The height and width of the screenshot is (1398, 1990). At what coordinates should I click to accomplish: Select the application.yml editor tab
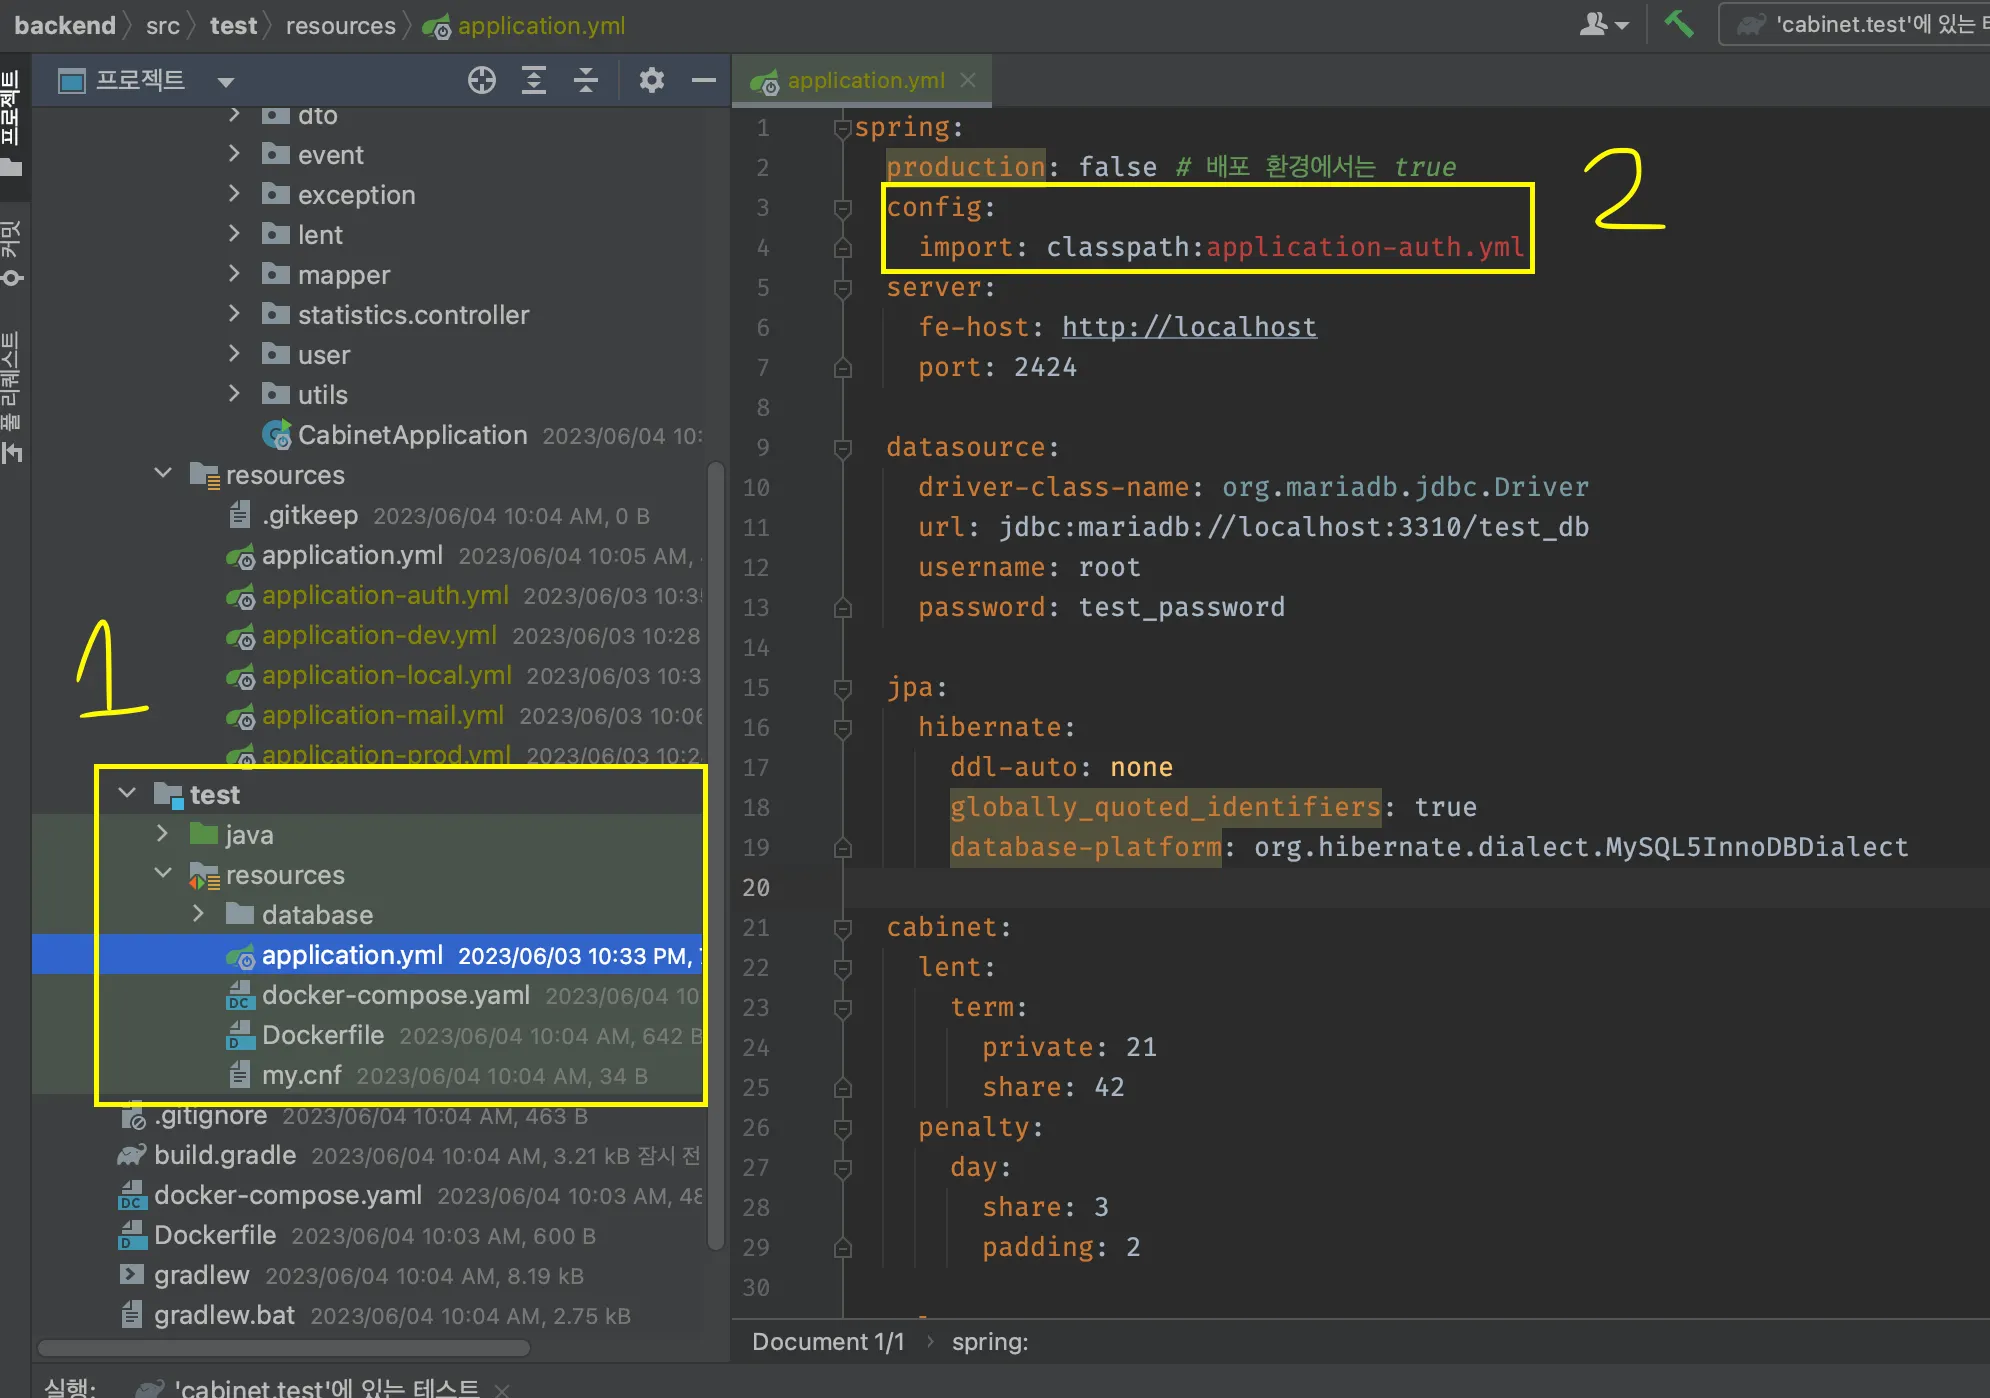[865, 81]
